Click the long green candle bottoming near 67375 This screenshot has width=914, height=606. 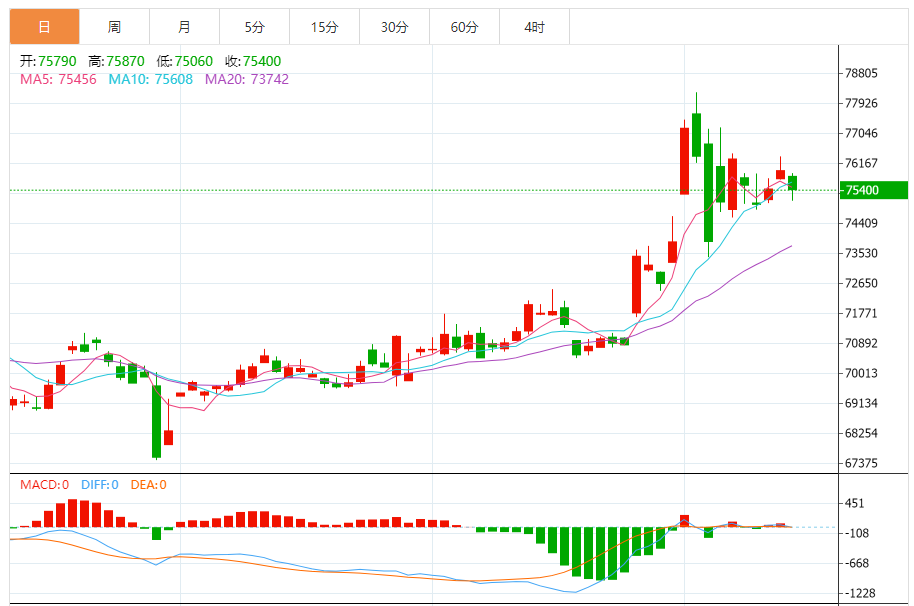click(156, 421)
